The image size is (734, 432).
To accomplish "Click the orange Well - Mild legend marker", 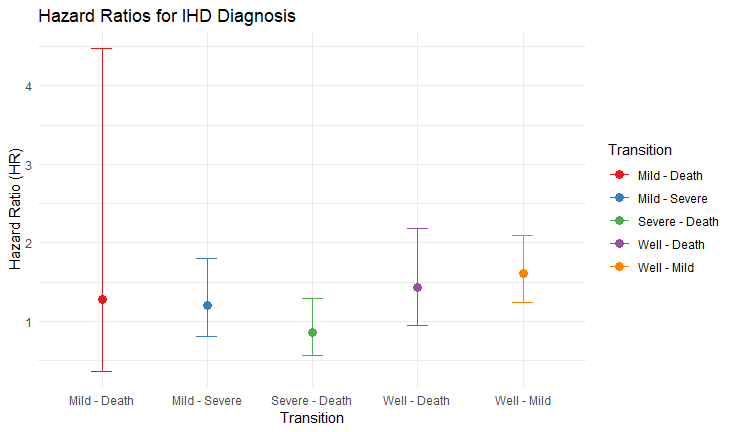I will [620, 267].
